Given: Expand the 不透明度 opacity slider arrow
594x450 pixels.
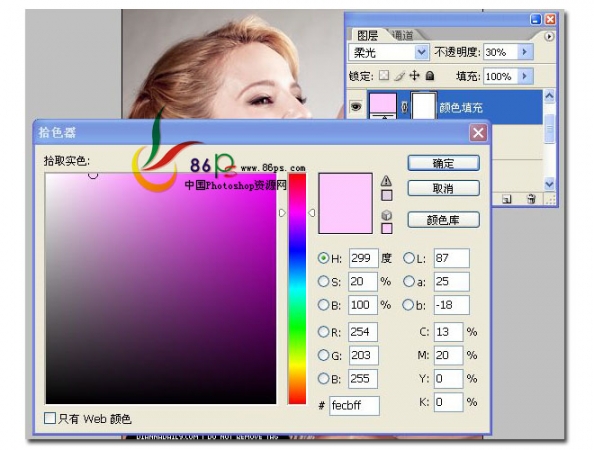Looking at the screenshot, I should pyautogui.click(x=525, y=52).
